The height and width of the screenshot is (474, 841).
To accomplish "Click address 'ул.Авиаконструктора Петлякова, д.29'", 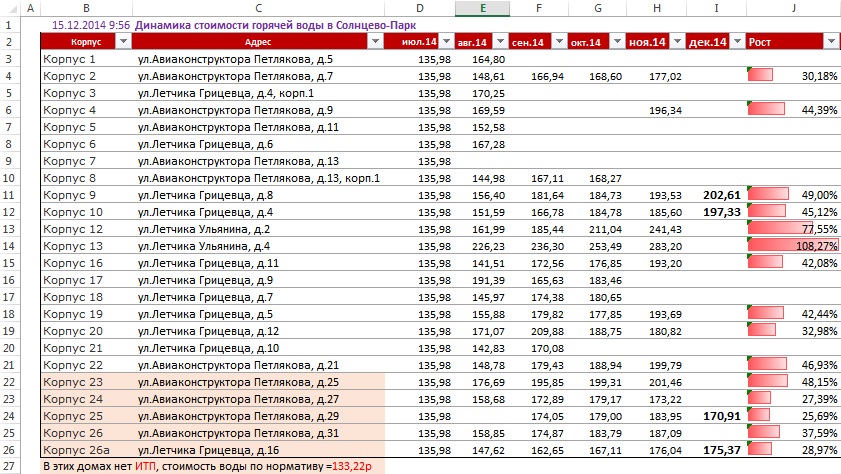I will pos(238,416).
